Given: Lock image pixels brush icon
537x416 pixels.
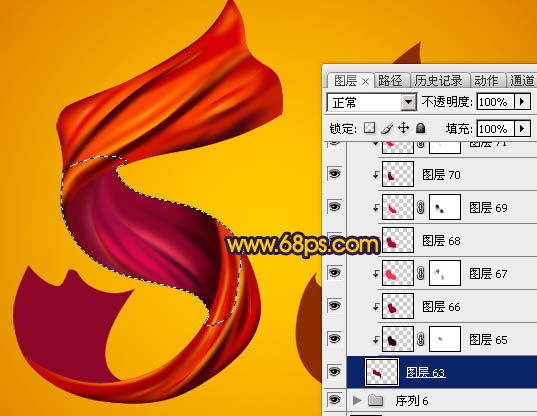Looking at the screenshot, I should 387,128.
